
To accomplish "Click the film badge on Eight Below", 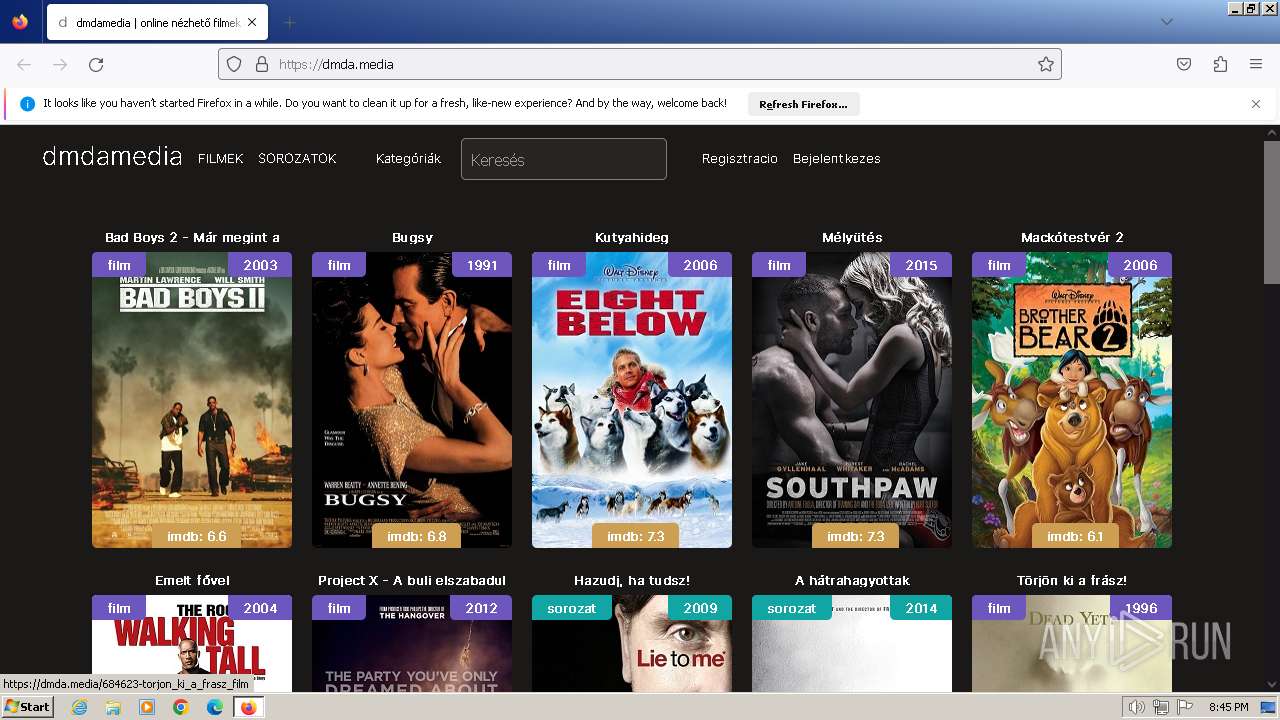I will click(x=559, y=265).
